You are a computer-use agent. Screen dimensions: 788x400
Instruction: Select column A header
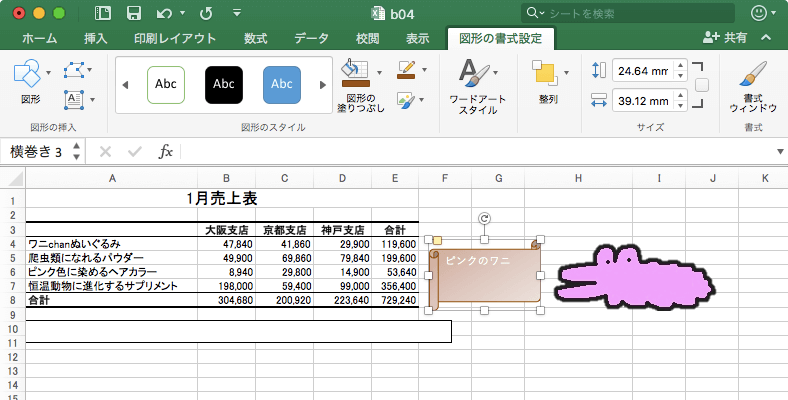pos(112,178)
